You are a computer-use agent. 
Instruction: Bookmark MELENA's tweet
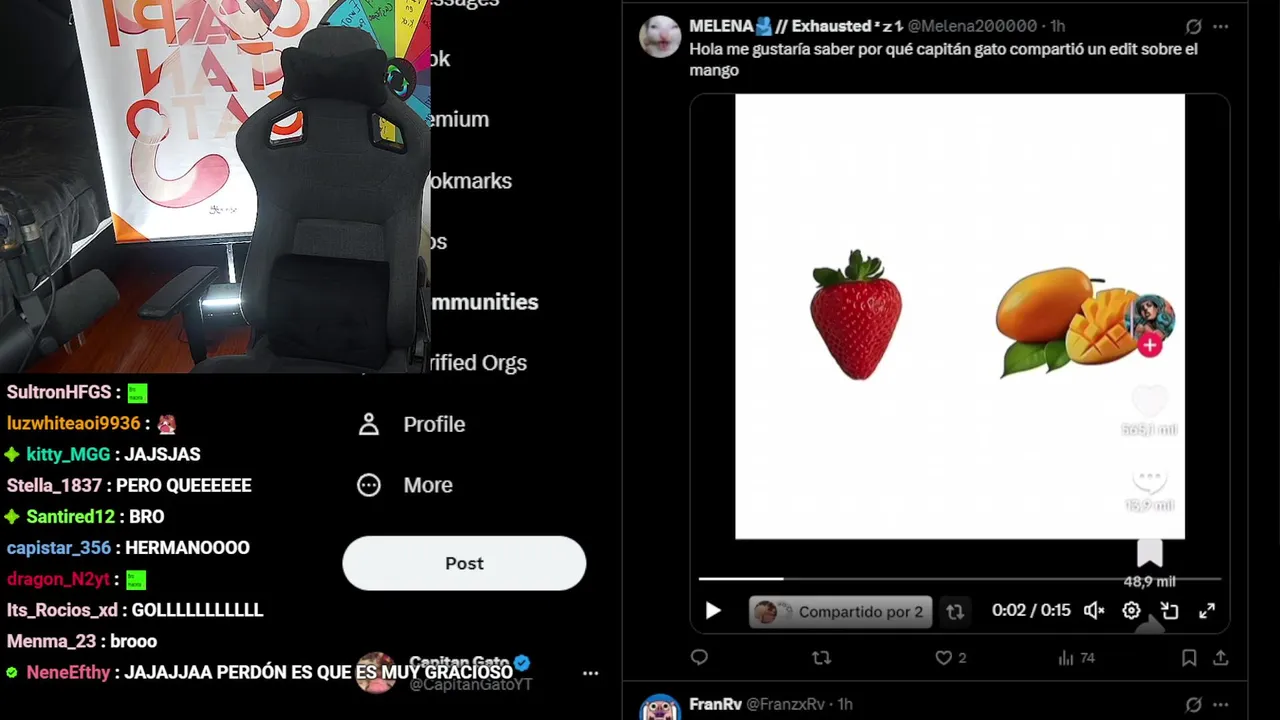(1189, 657)
